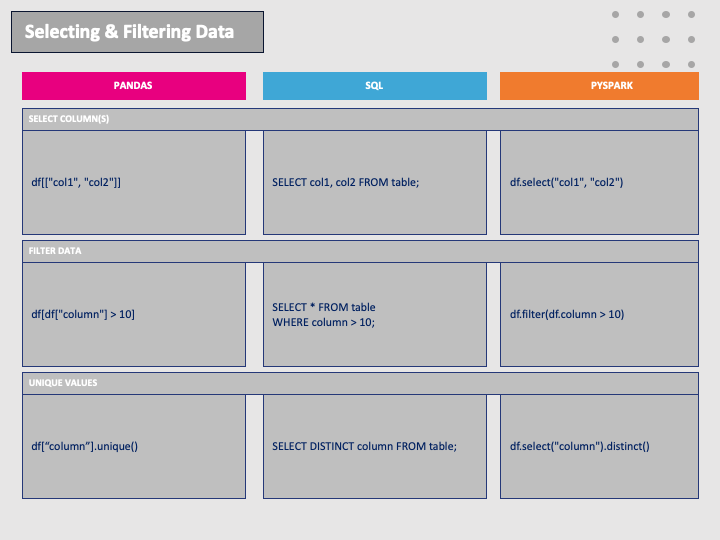Click the df.select("col1", "col2") PySpark box
Viewport: 720px width, 540px height.
pos(599,183)
